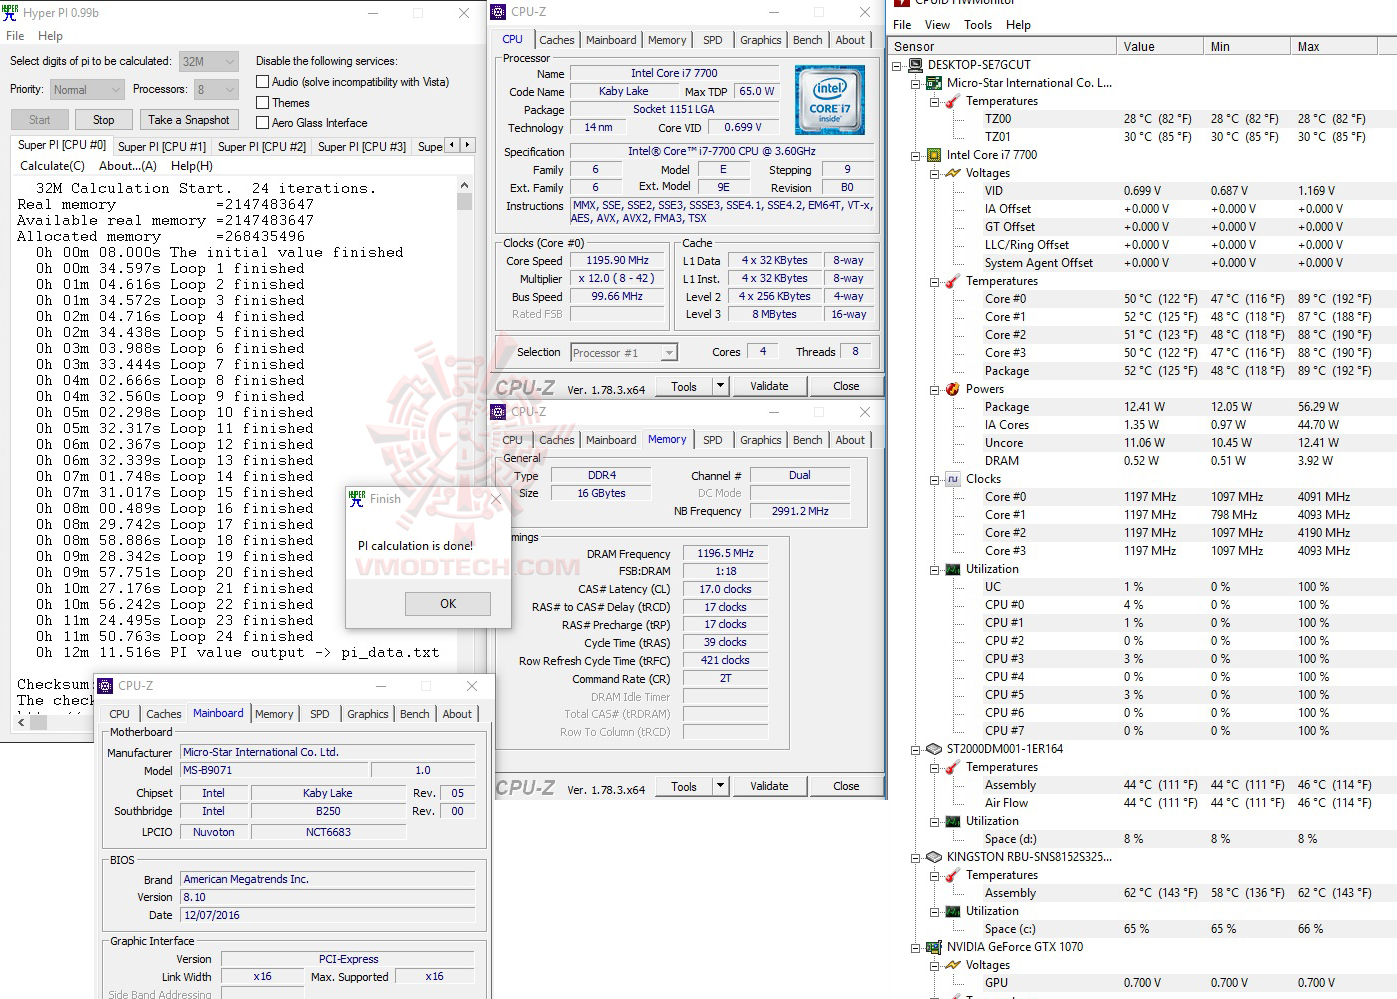Click the title icon of the top CPU-Z window

click(x=498, y=12)
